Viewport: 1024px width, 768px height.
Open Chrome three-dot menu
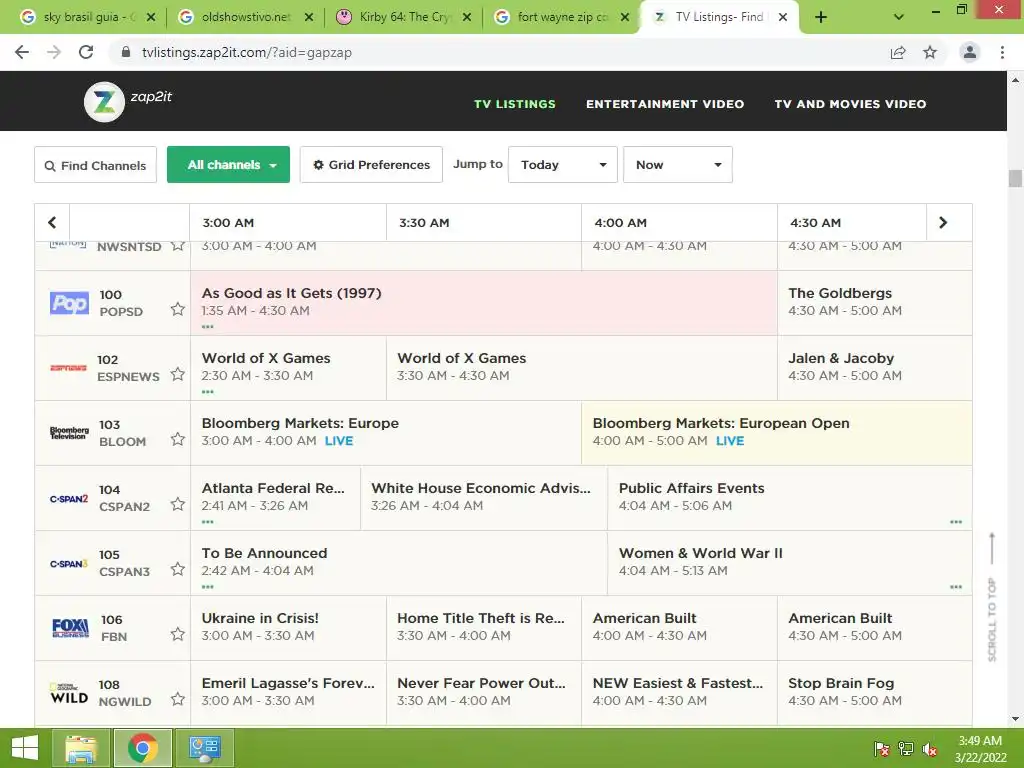[1002, 52]
